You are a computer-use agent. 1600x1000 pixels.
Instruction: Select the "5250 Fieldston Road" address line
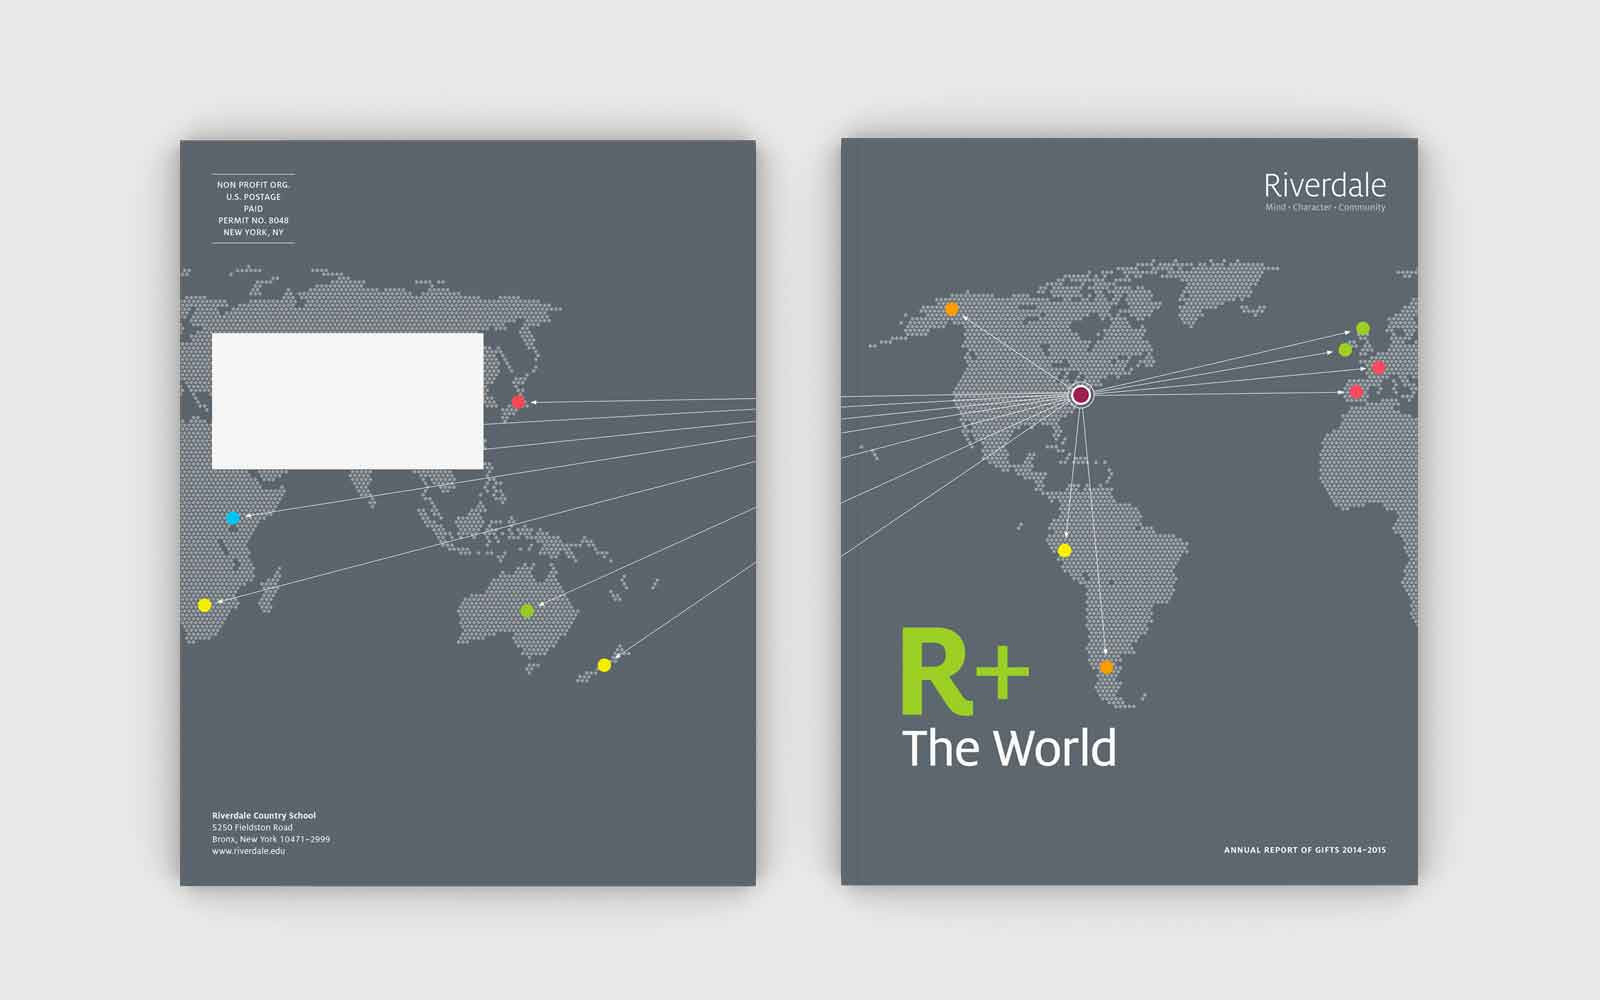(x=253, y=828)
